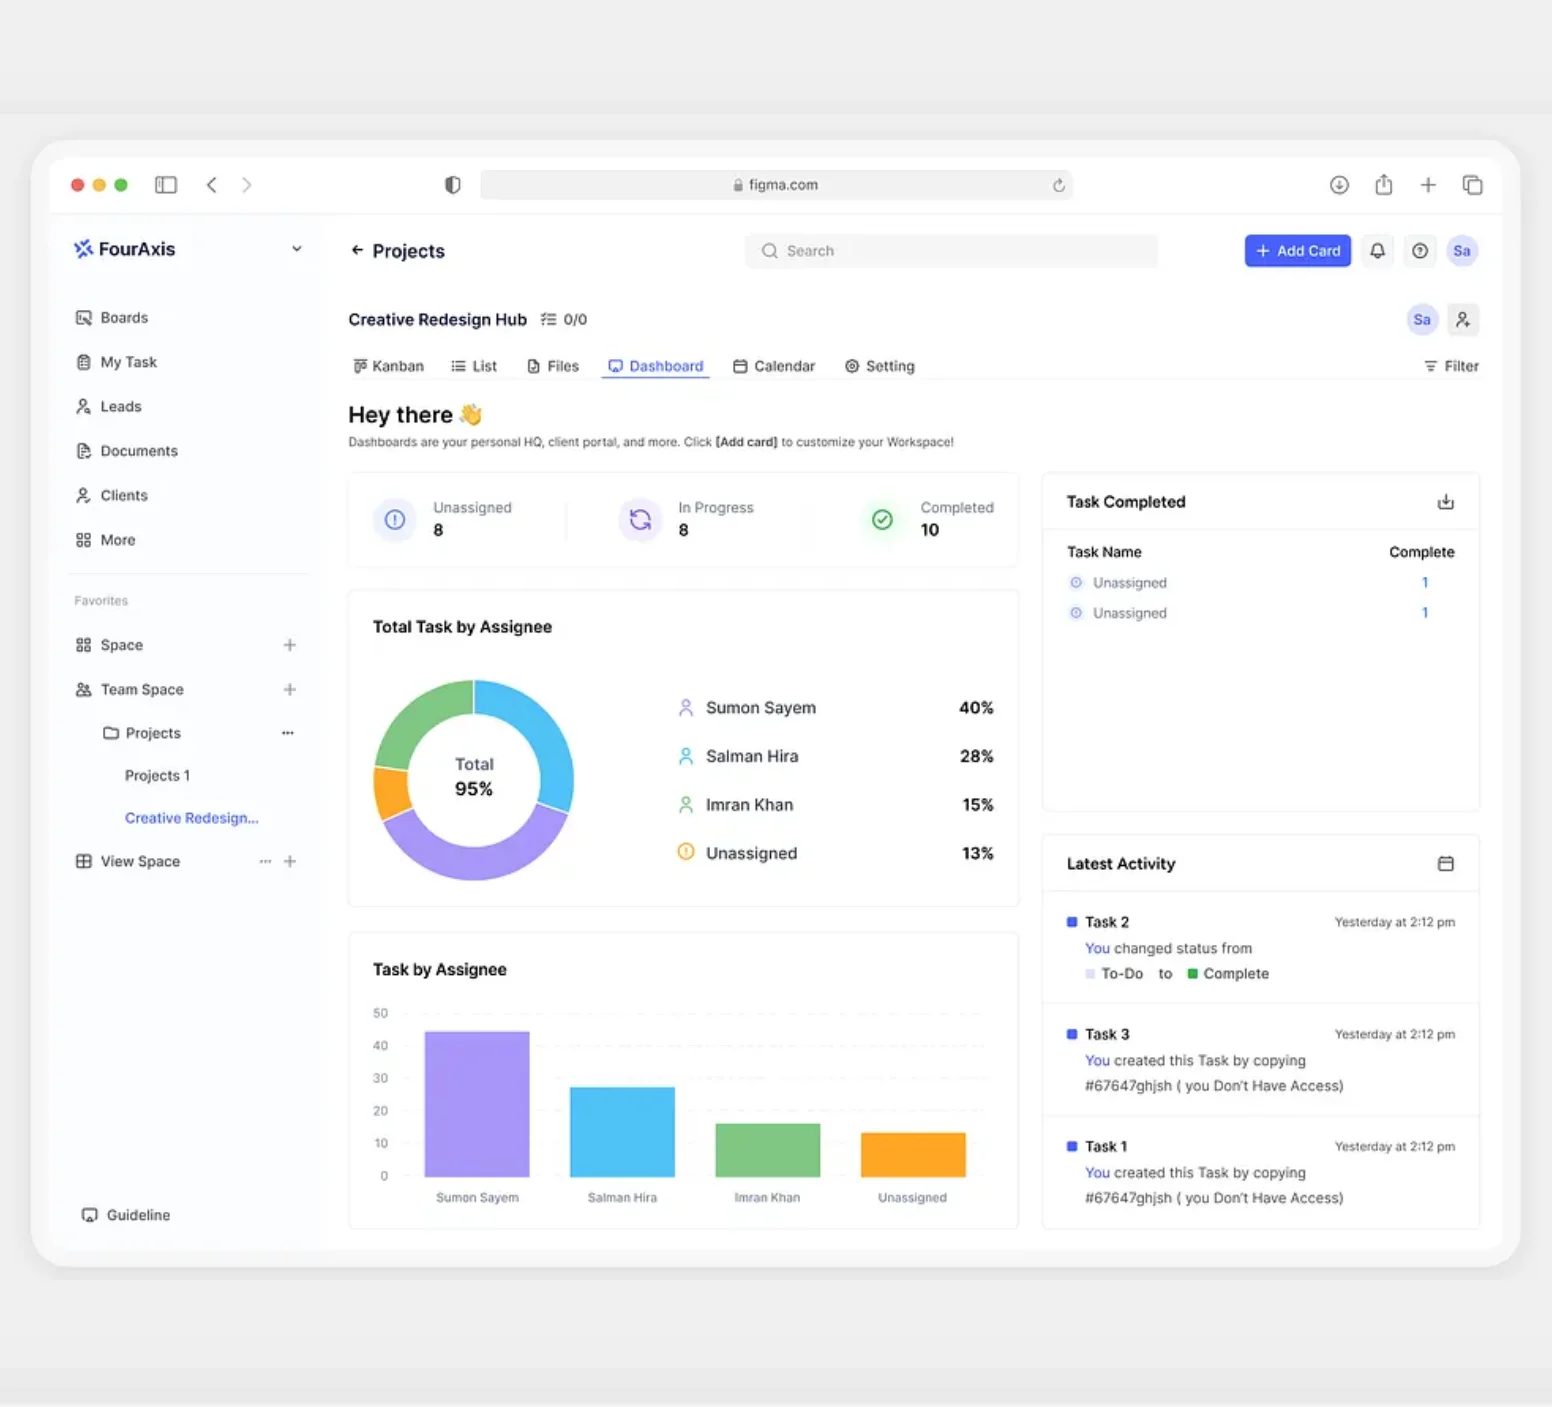Select My Task in the sidebar
The width and height of the screenshot is (1552, 1407).
click(x=128, y=361)
